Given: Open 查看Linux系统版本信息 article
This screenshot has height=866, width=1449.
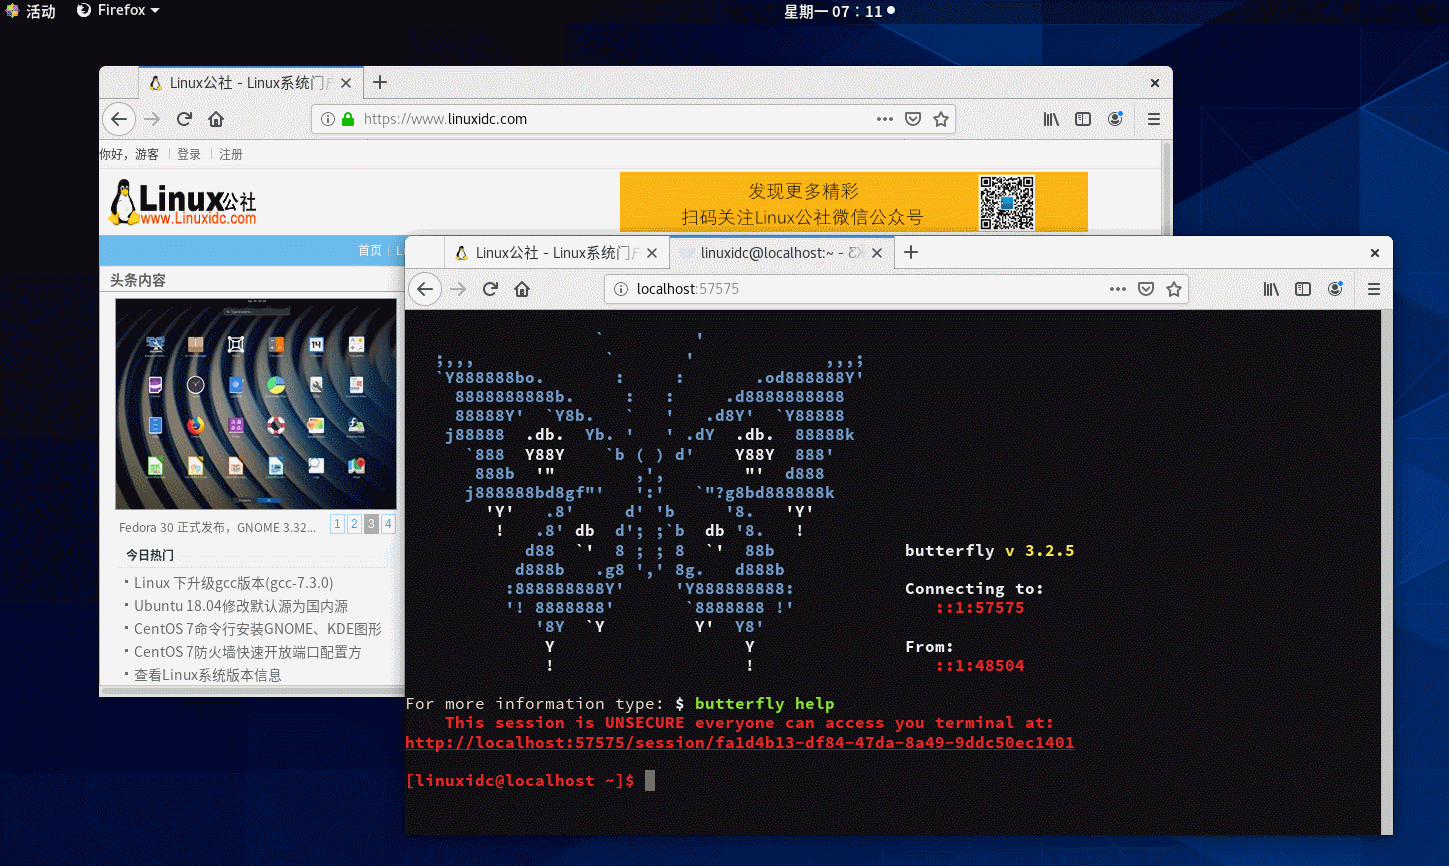Looking at the screenshot, I should pyautogui.click(x=208, y=674).
